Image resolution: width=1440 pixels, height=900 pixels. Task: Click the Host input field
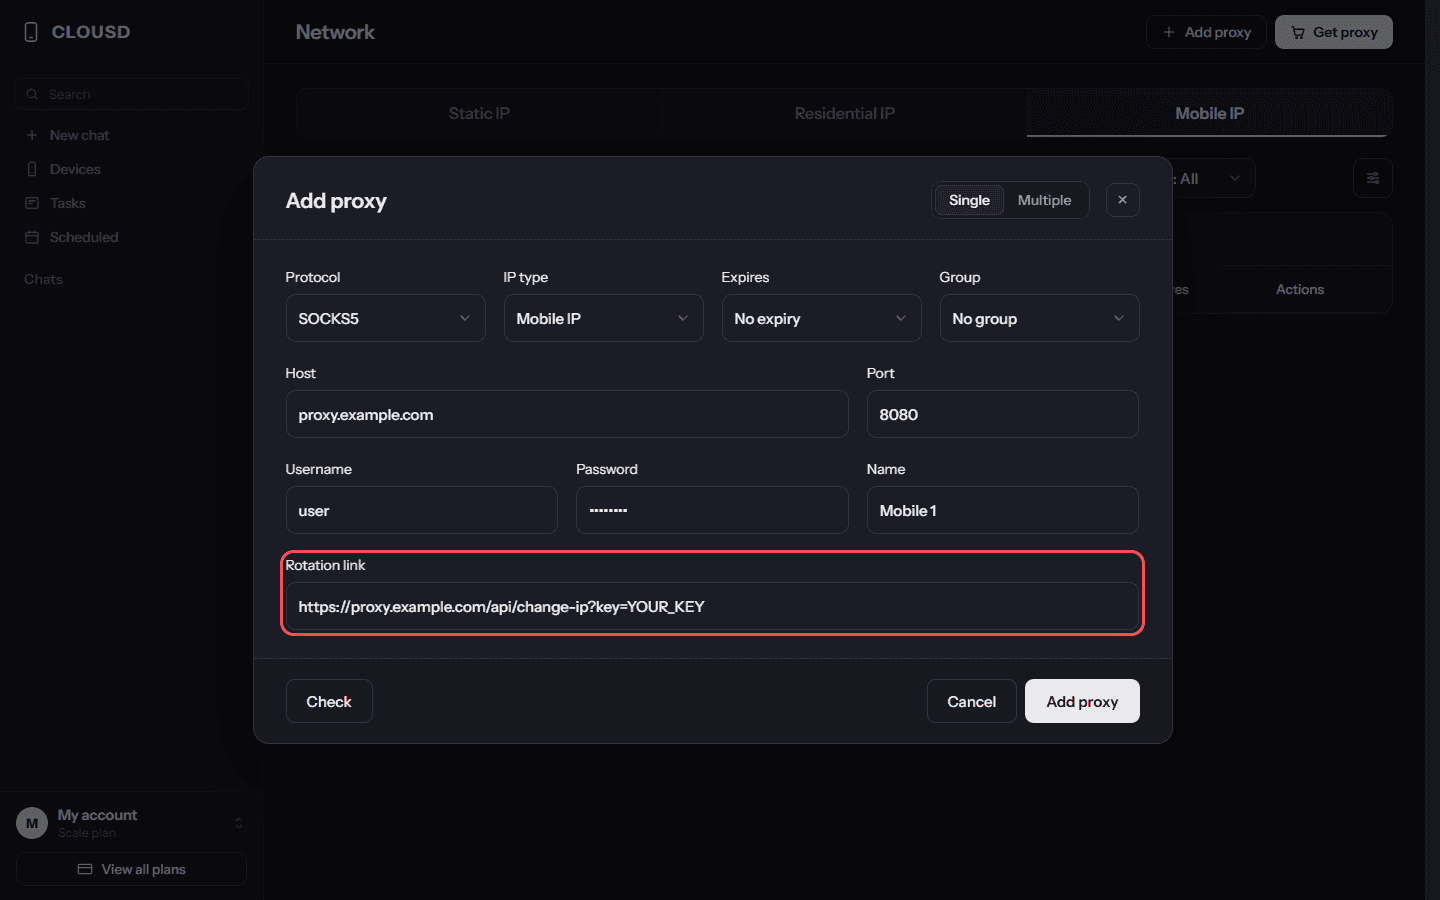pyautogui.click(x=567, y=414)
